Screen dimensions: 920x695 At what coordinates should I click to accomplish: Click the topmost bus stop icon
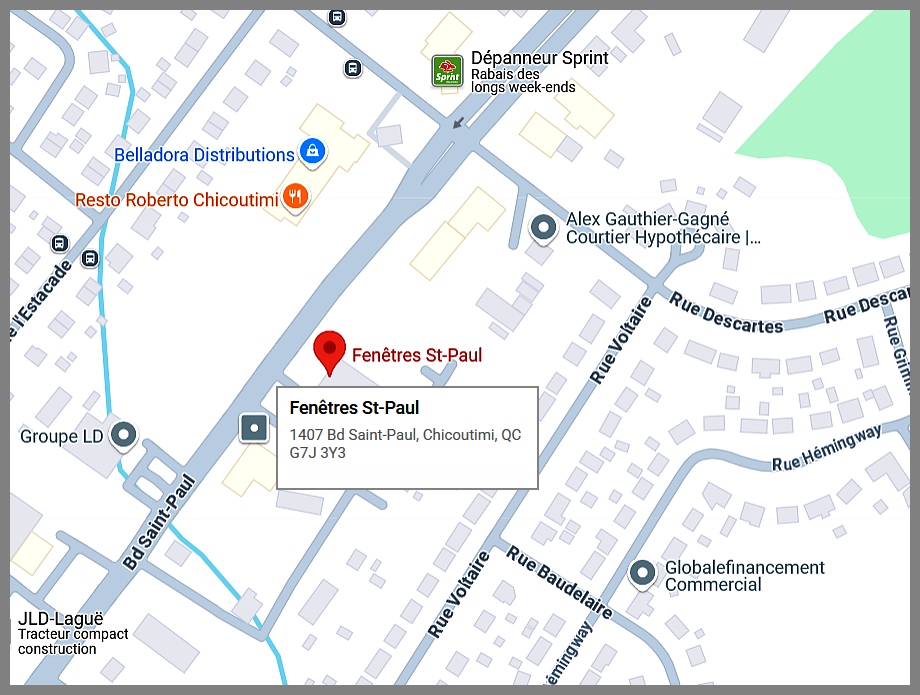[x=336, y=17]
